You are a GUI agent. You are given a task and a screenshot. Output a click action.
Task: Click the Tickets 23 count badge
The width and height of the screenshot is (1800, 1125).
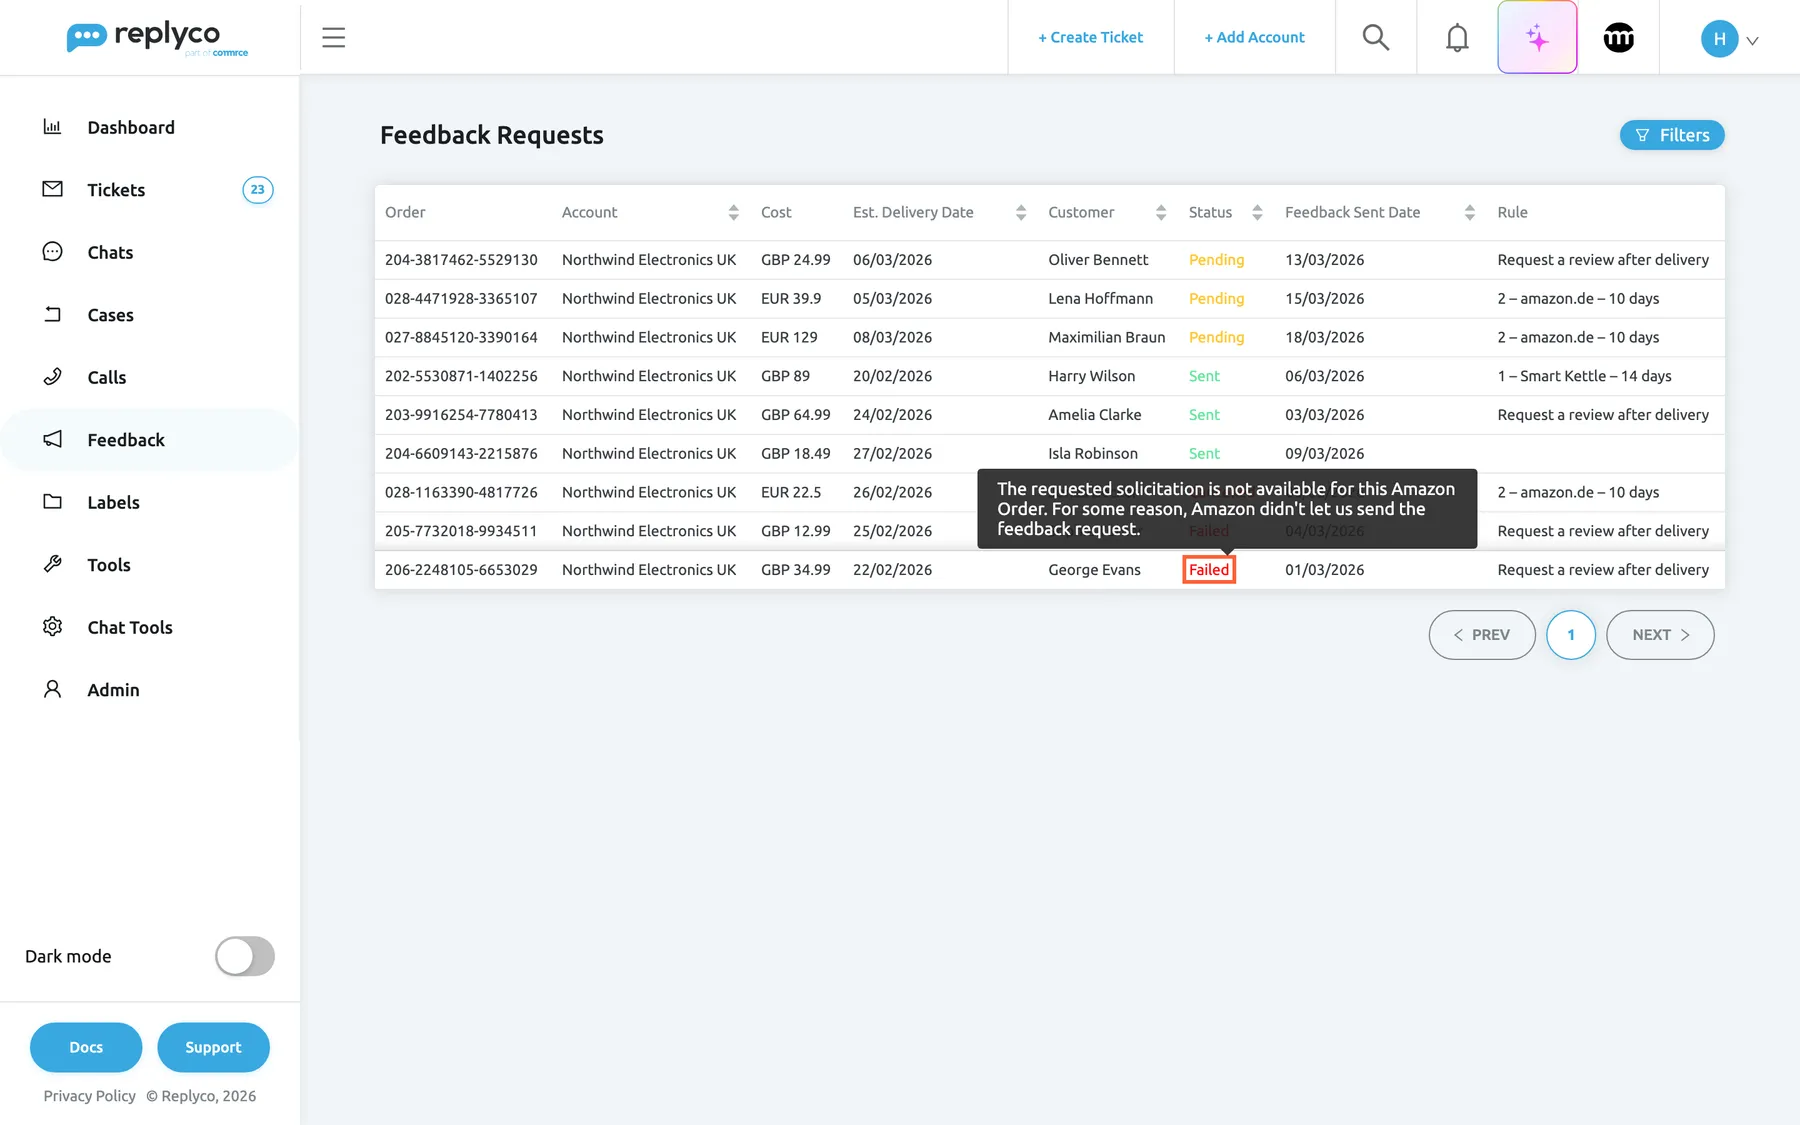[258, 190]
